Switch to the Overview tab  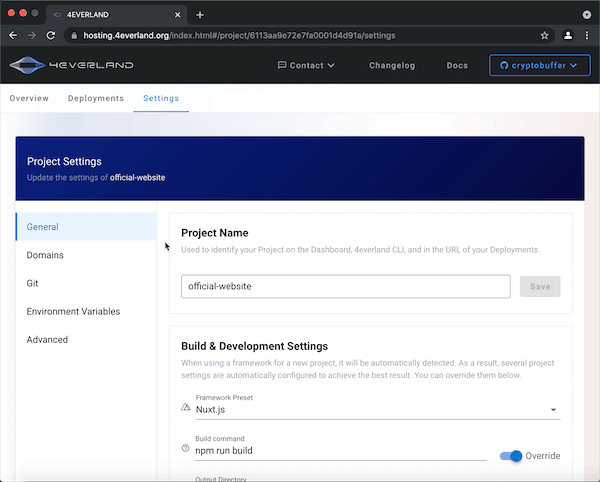click(29, 98)
